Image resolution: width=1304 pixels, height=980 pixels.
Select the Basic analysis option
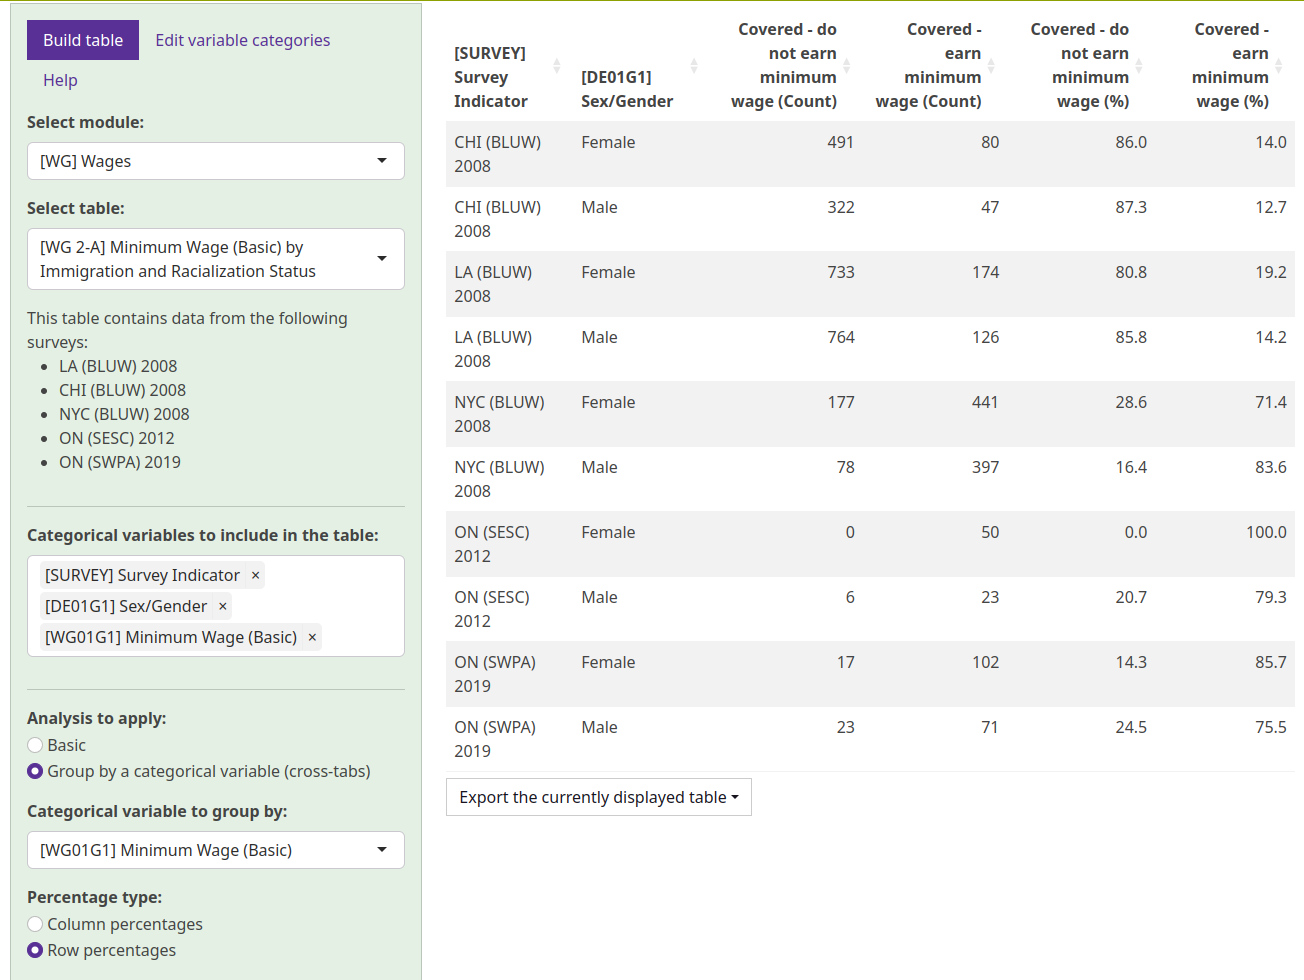[35, 745]
